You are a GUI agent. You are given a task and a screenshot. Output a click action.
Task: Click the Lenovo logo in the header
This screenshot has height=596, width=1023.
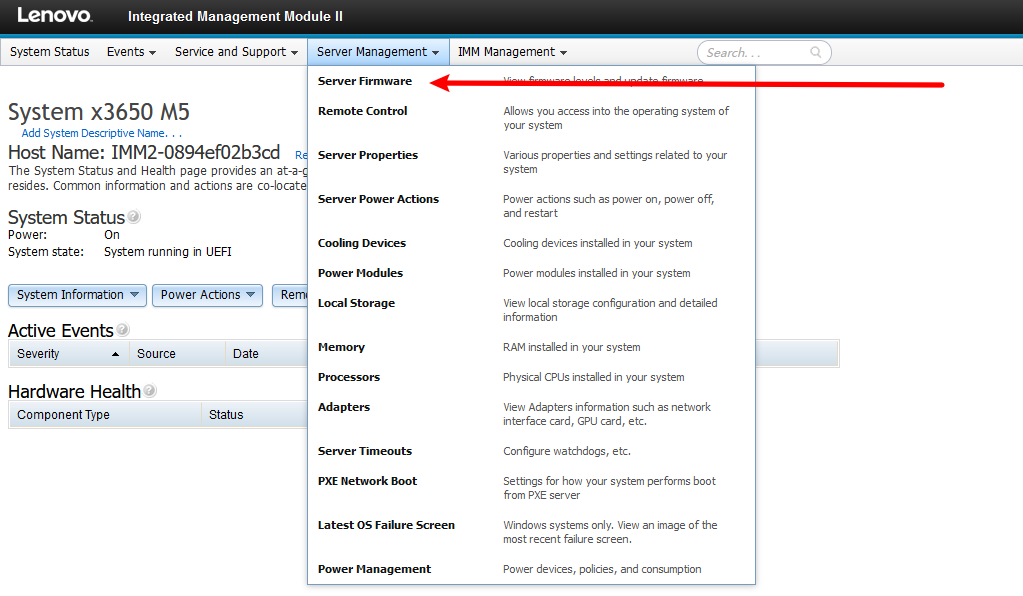55,16
